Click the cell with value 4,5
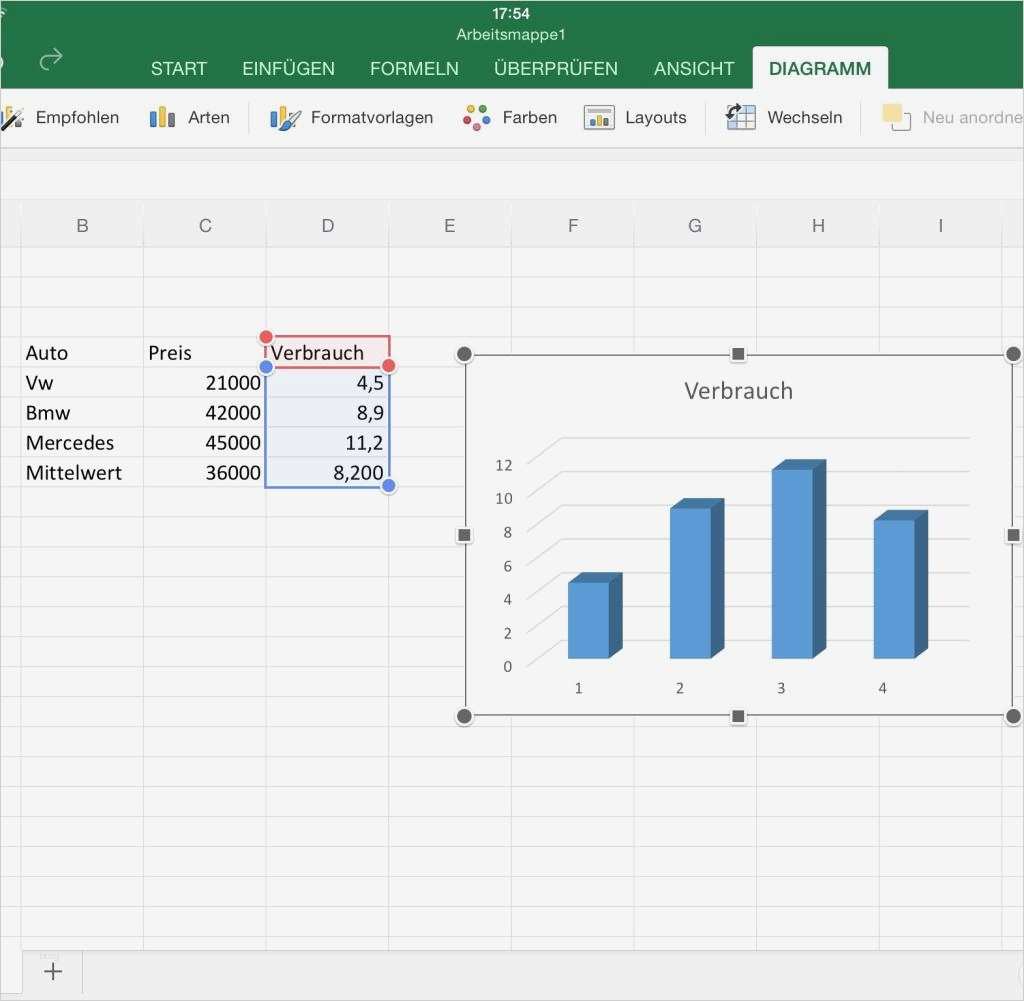 328,383
